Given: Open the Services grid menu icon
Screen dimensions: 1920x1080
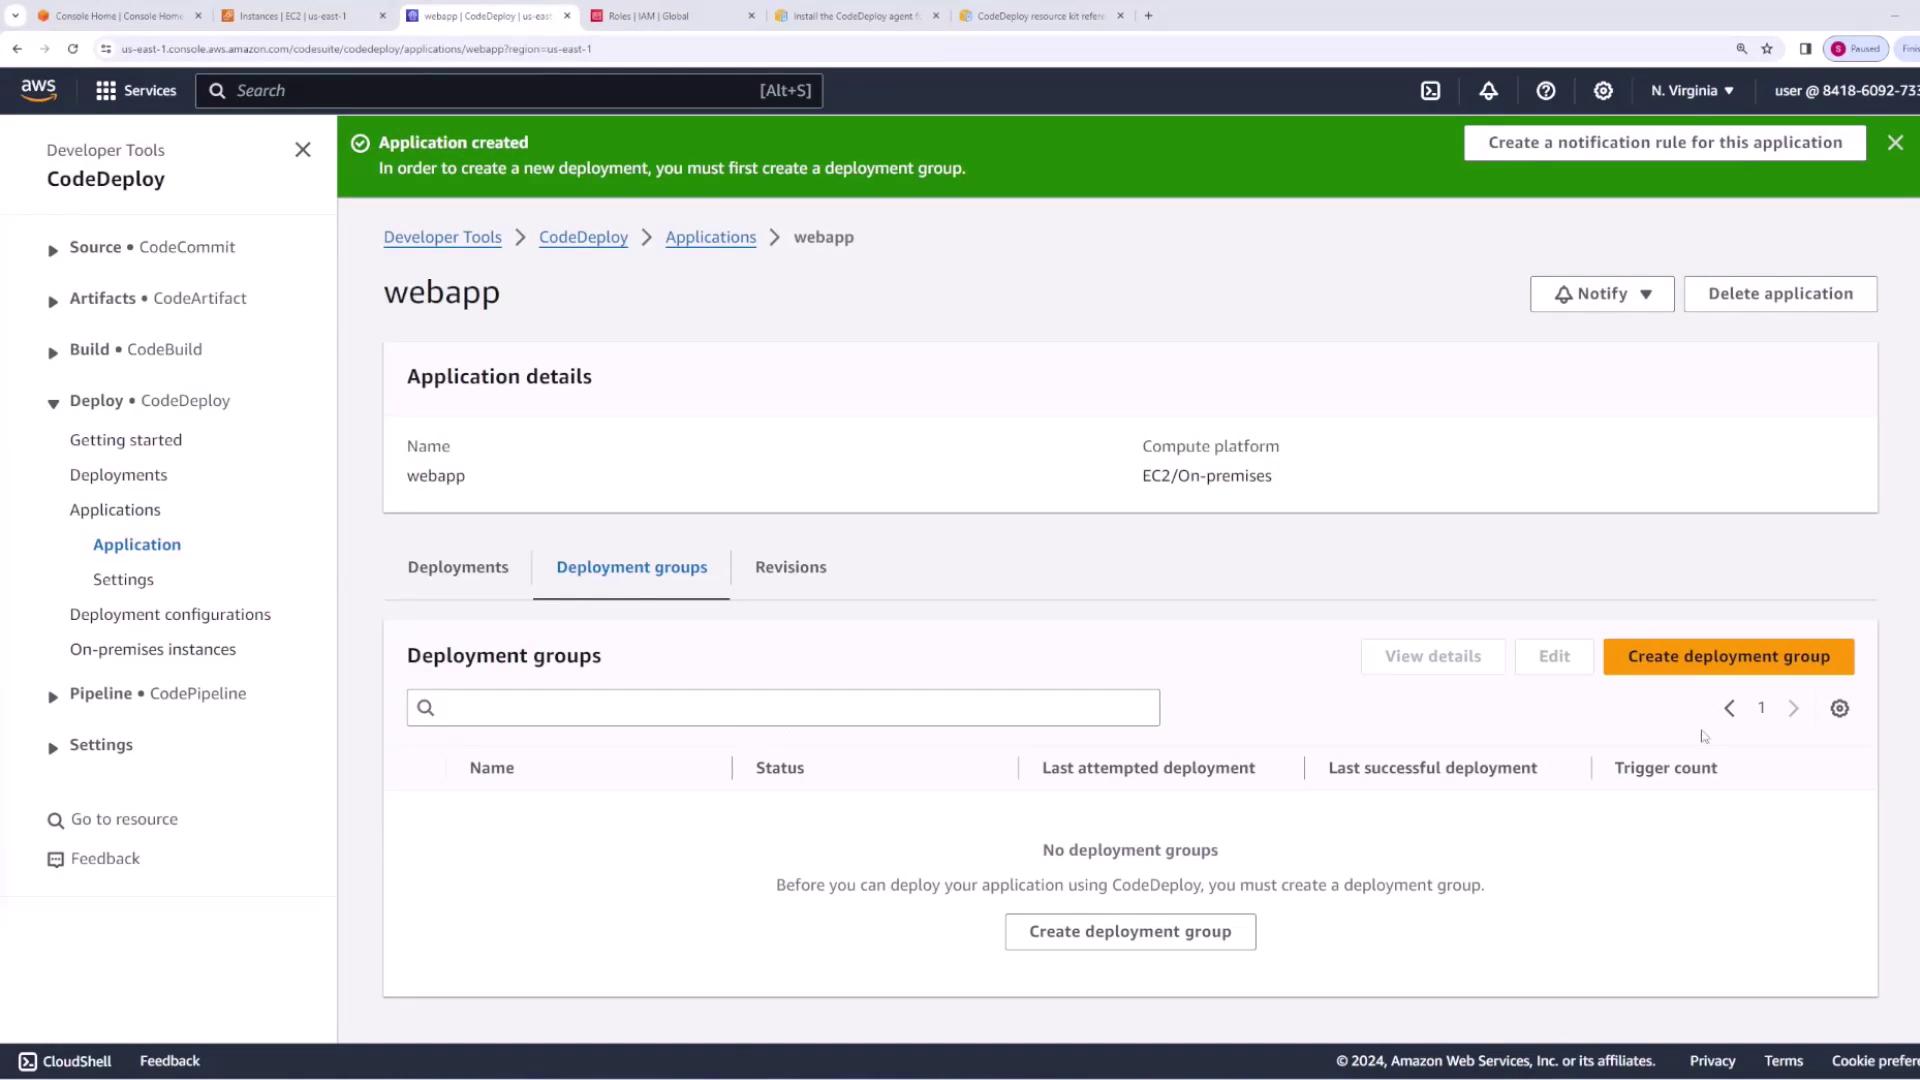Looking at the screenshot, I should coord(106,91).
